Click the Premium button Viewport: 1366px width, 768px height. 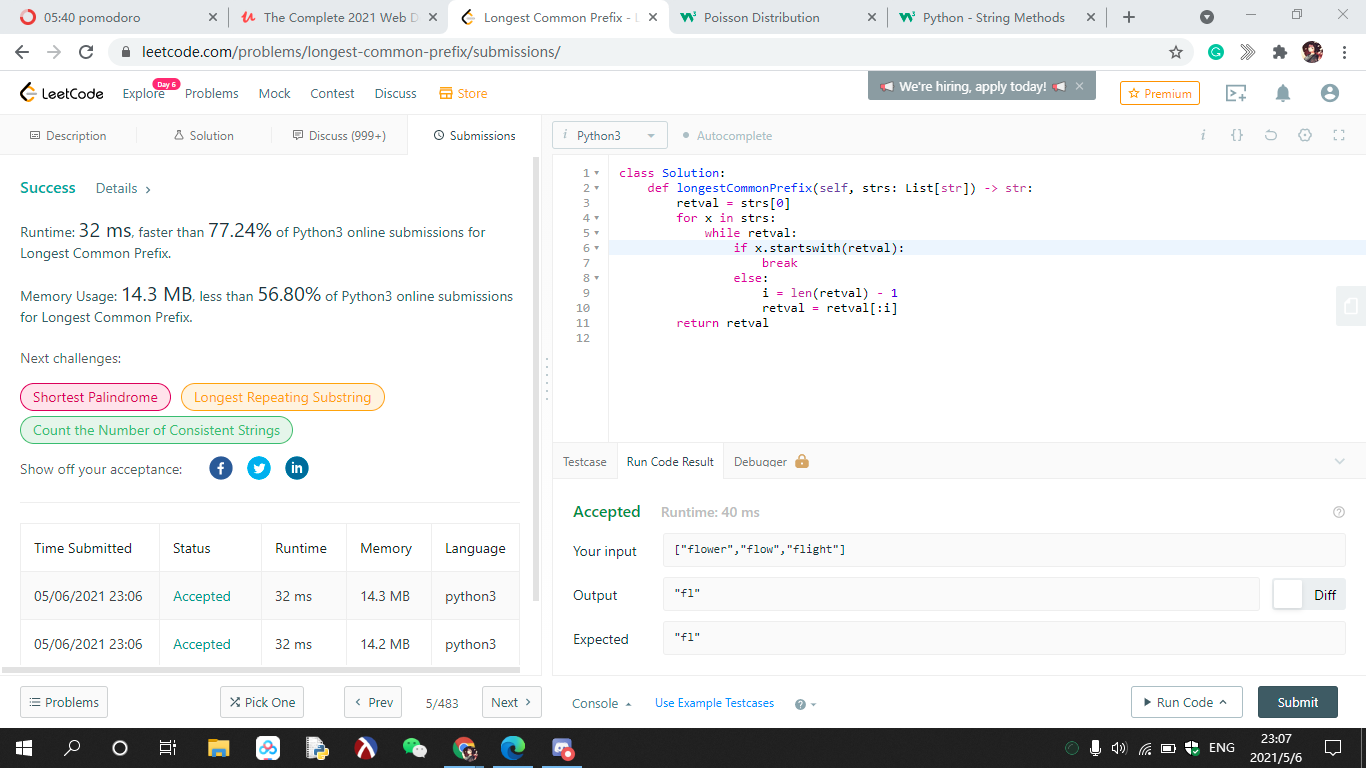tap(1159, 93)
